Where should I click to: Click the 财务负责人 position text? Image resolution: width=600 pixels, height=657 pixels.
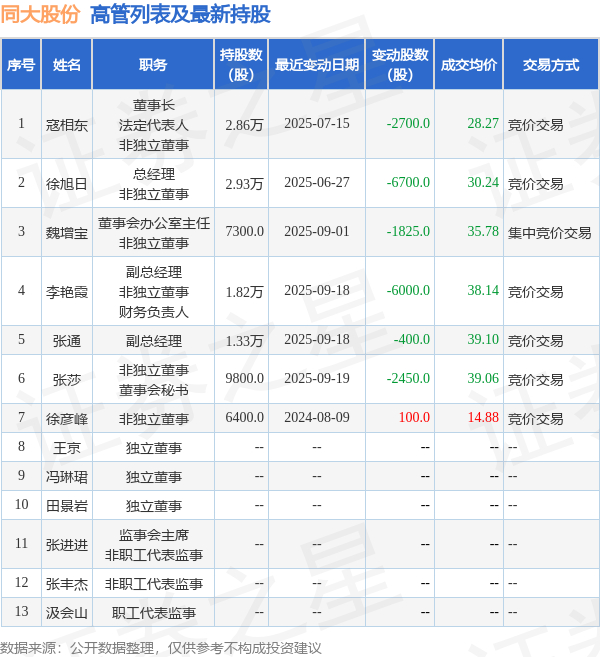click(154, 312)
